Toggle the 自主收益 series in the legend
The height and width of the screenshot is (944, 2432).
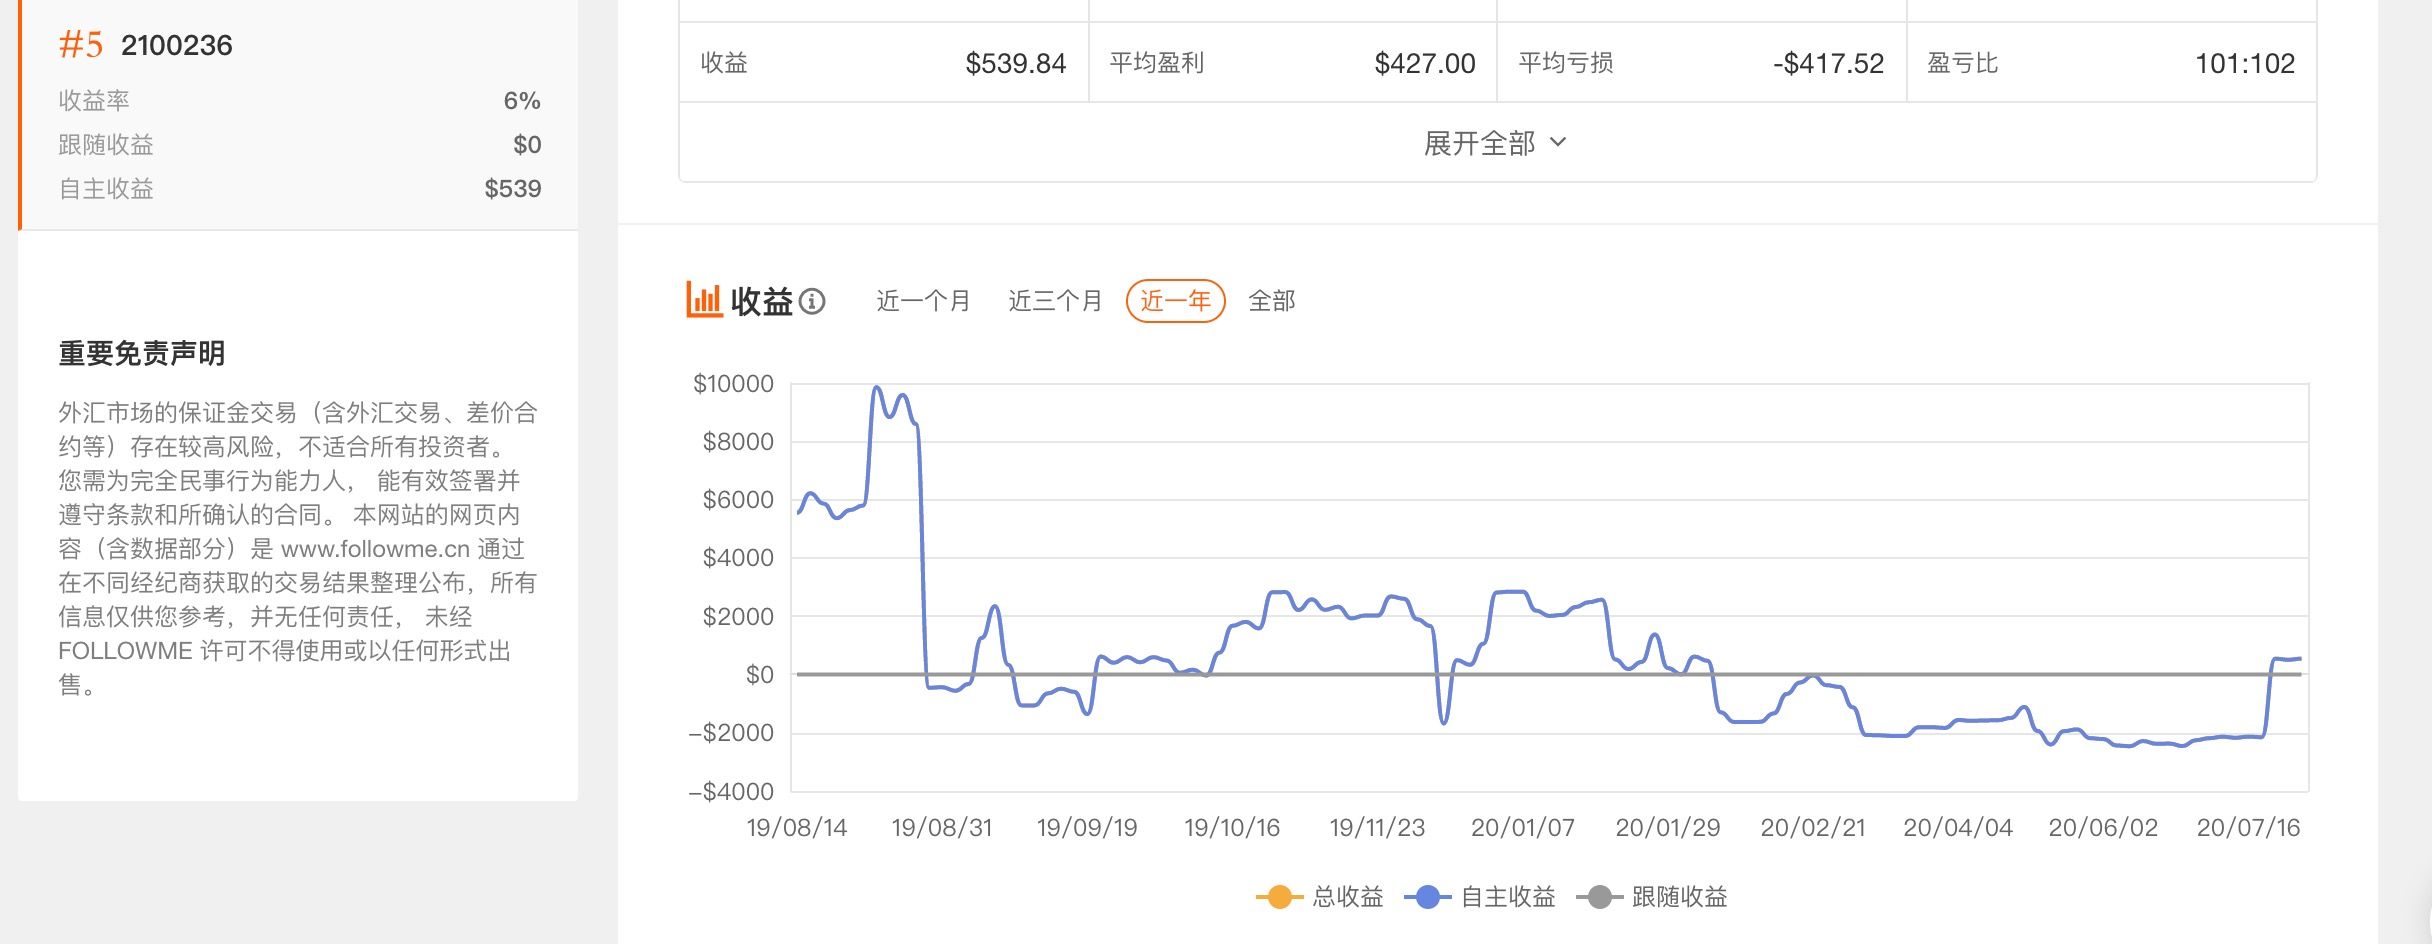coord(1480,897)
